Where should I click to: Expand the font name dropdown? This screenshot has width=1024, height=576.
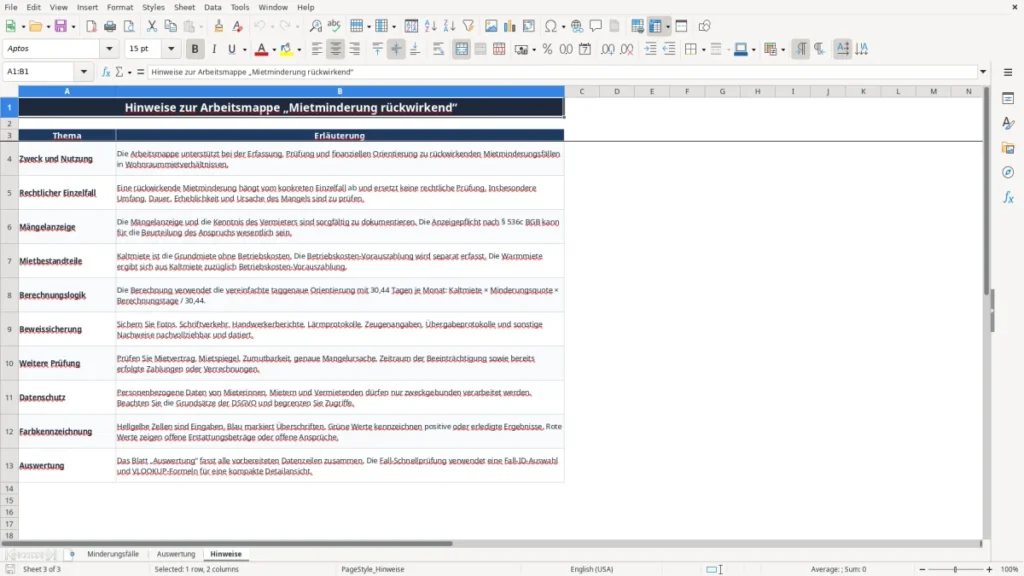(x=109, y=49)
